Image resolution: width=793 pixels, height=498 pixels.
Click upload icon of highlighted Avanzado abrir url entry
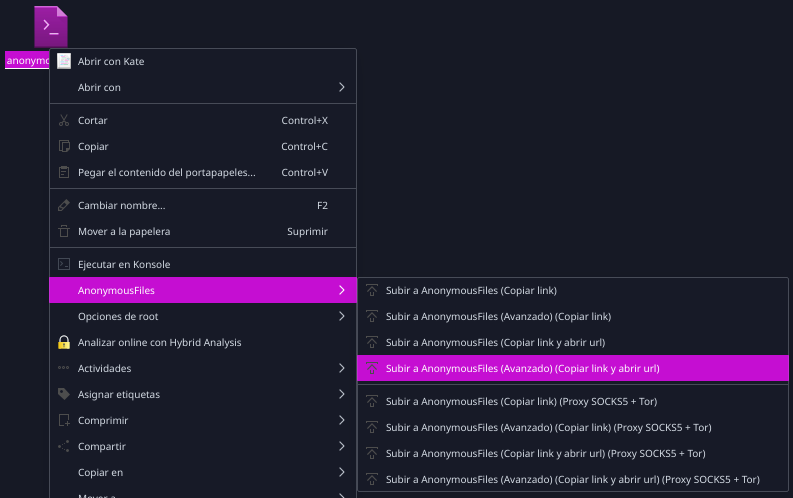pyautogui.click(x=372, y=369)
